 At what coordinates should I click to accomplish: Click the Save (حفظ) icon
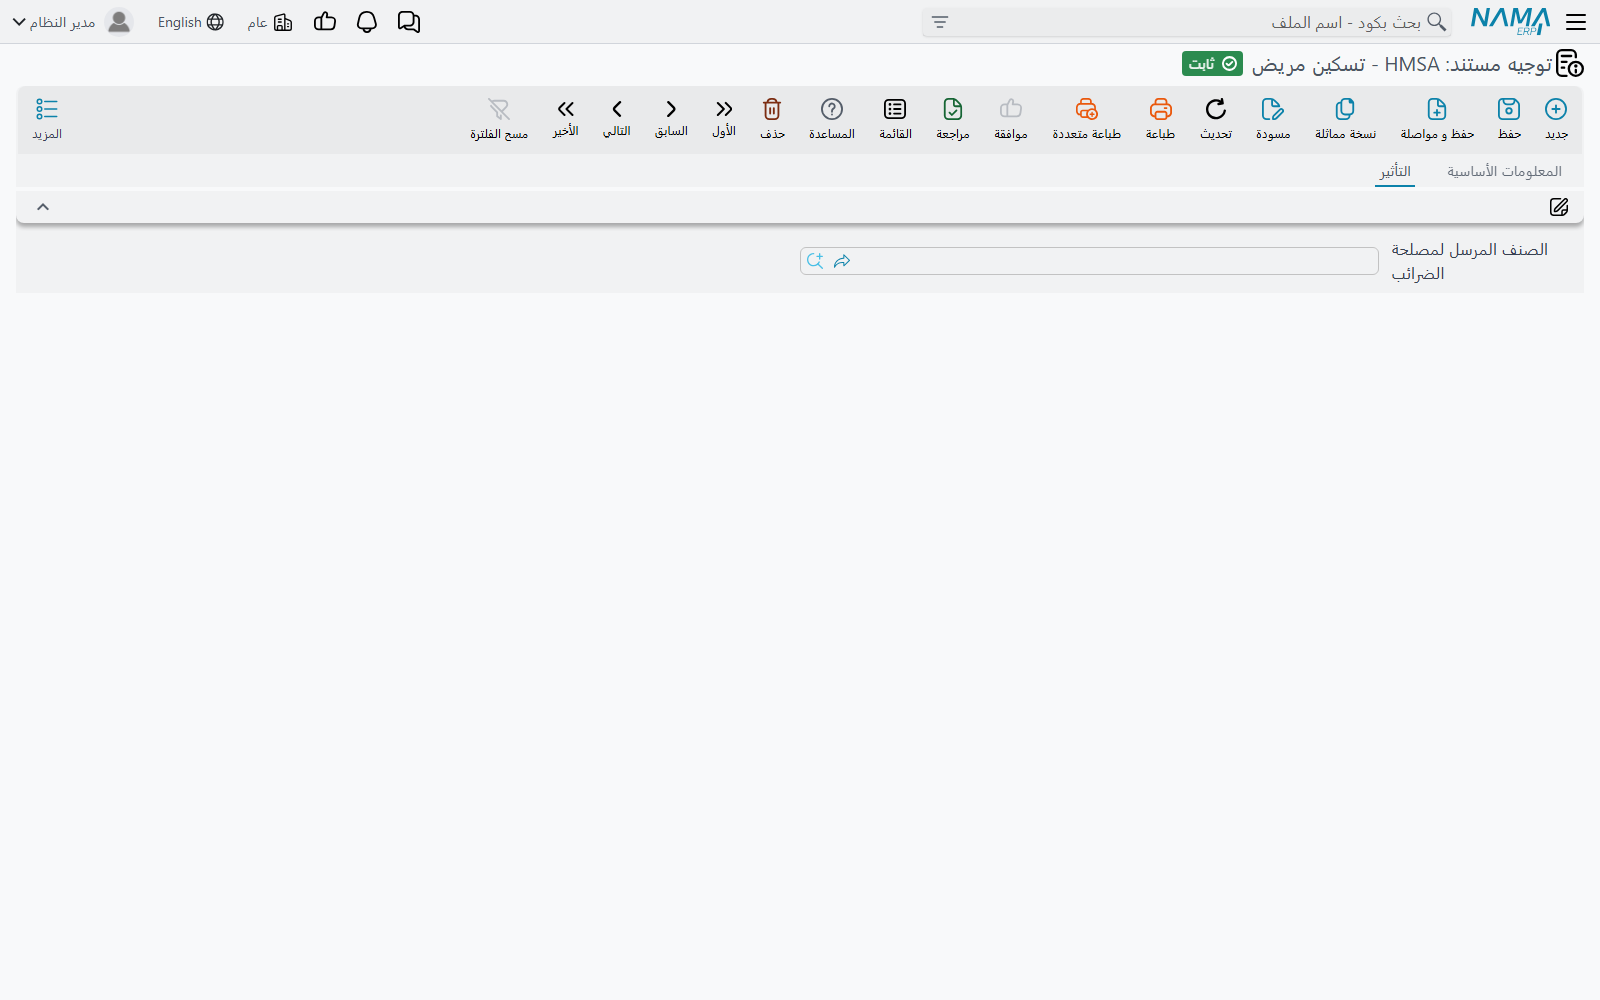(x=1509, y=118)
